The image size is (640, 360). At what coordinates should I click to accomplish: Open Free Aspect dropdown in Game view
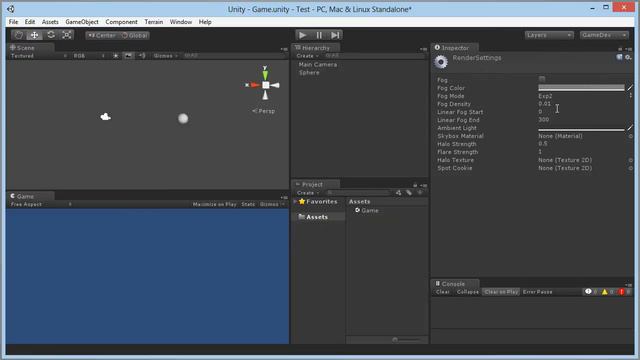click(41, 204)
